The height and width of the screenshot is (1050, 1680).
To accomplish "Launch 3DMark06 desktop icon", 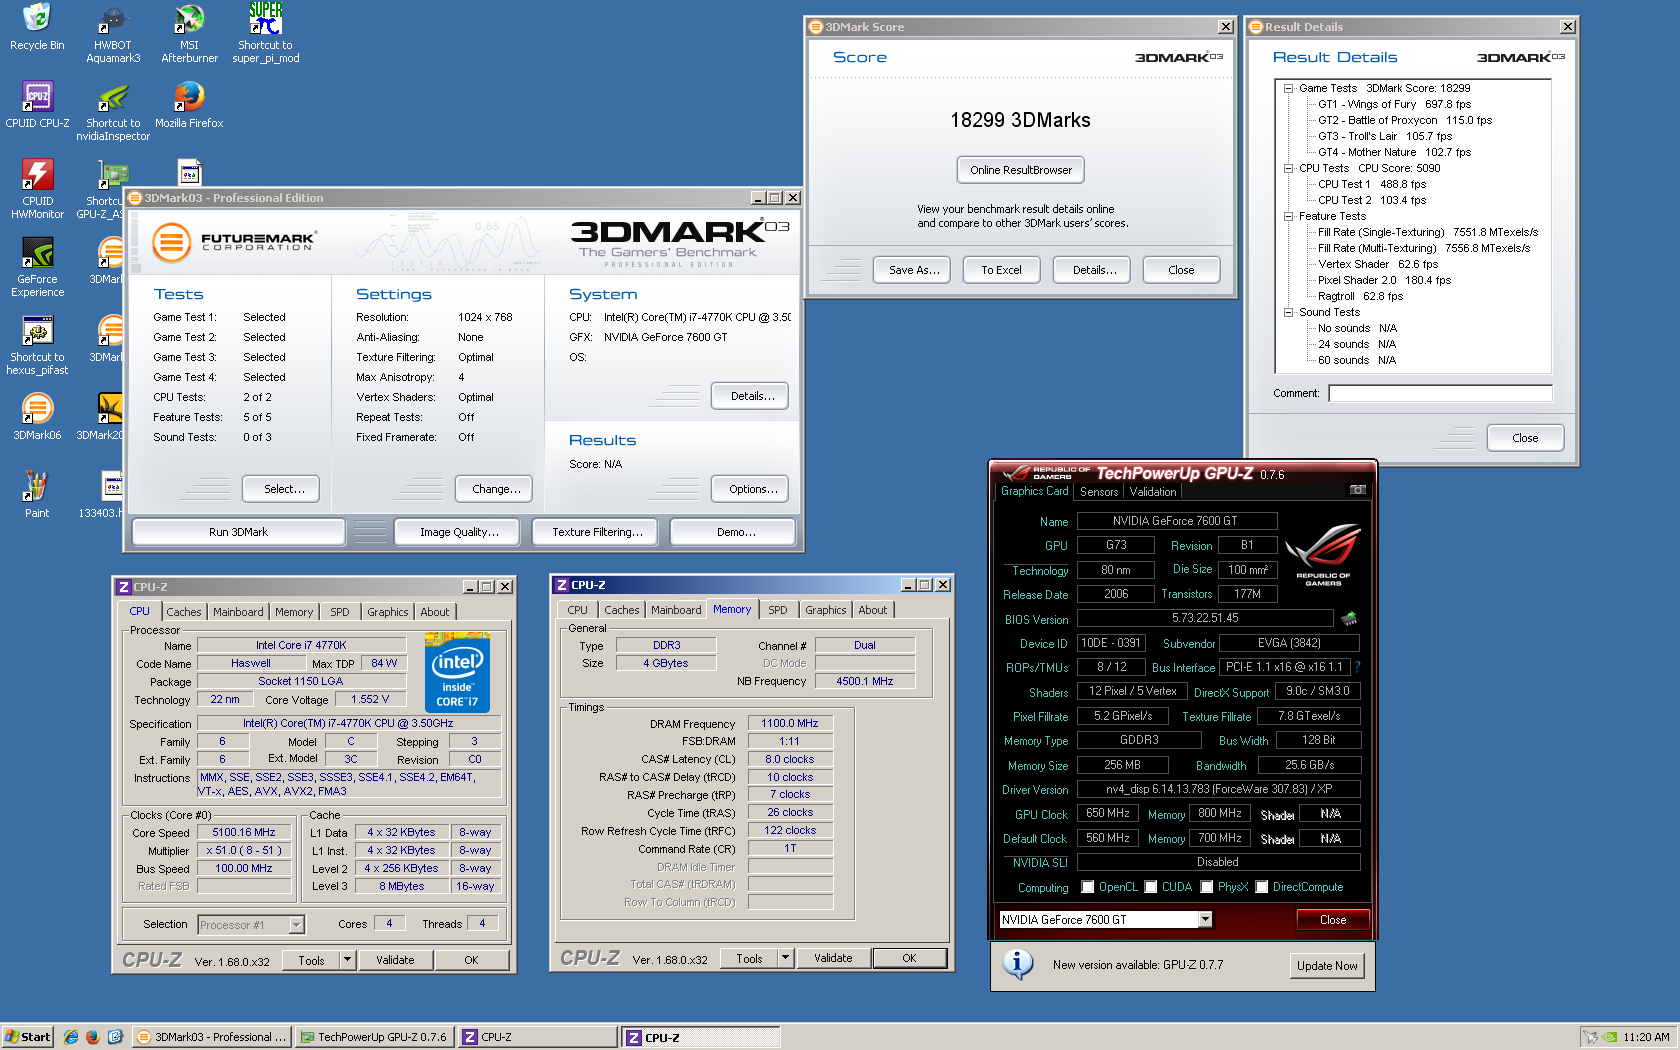I will click(x=37, y=417).
